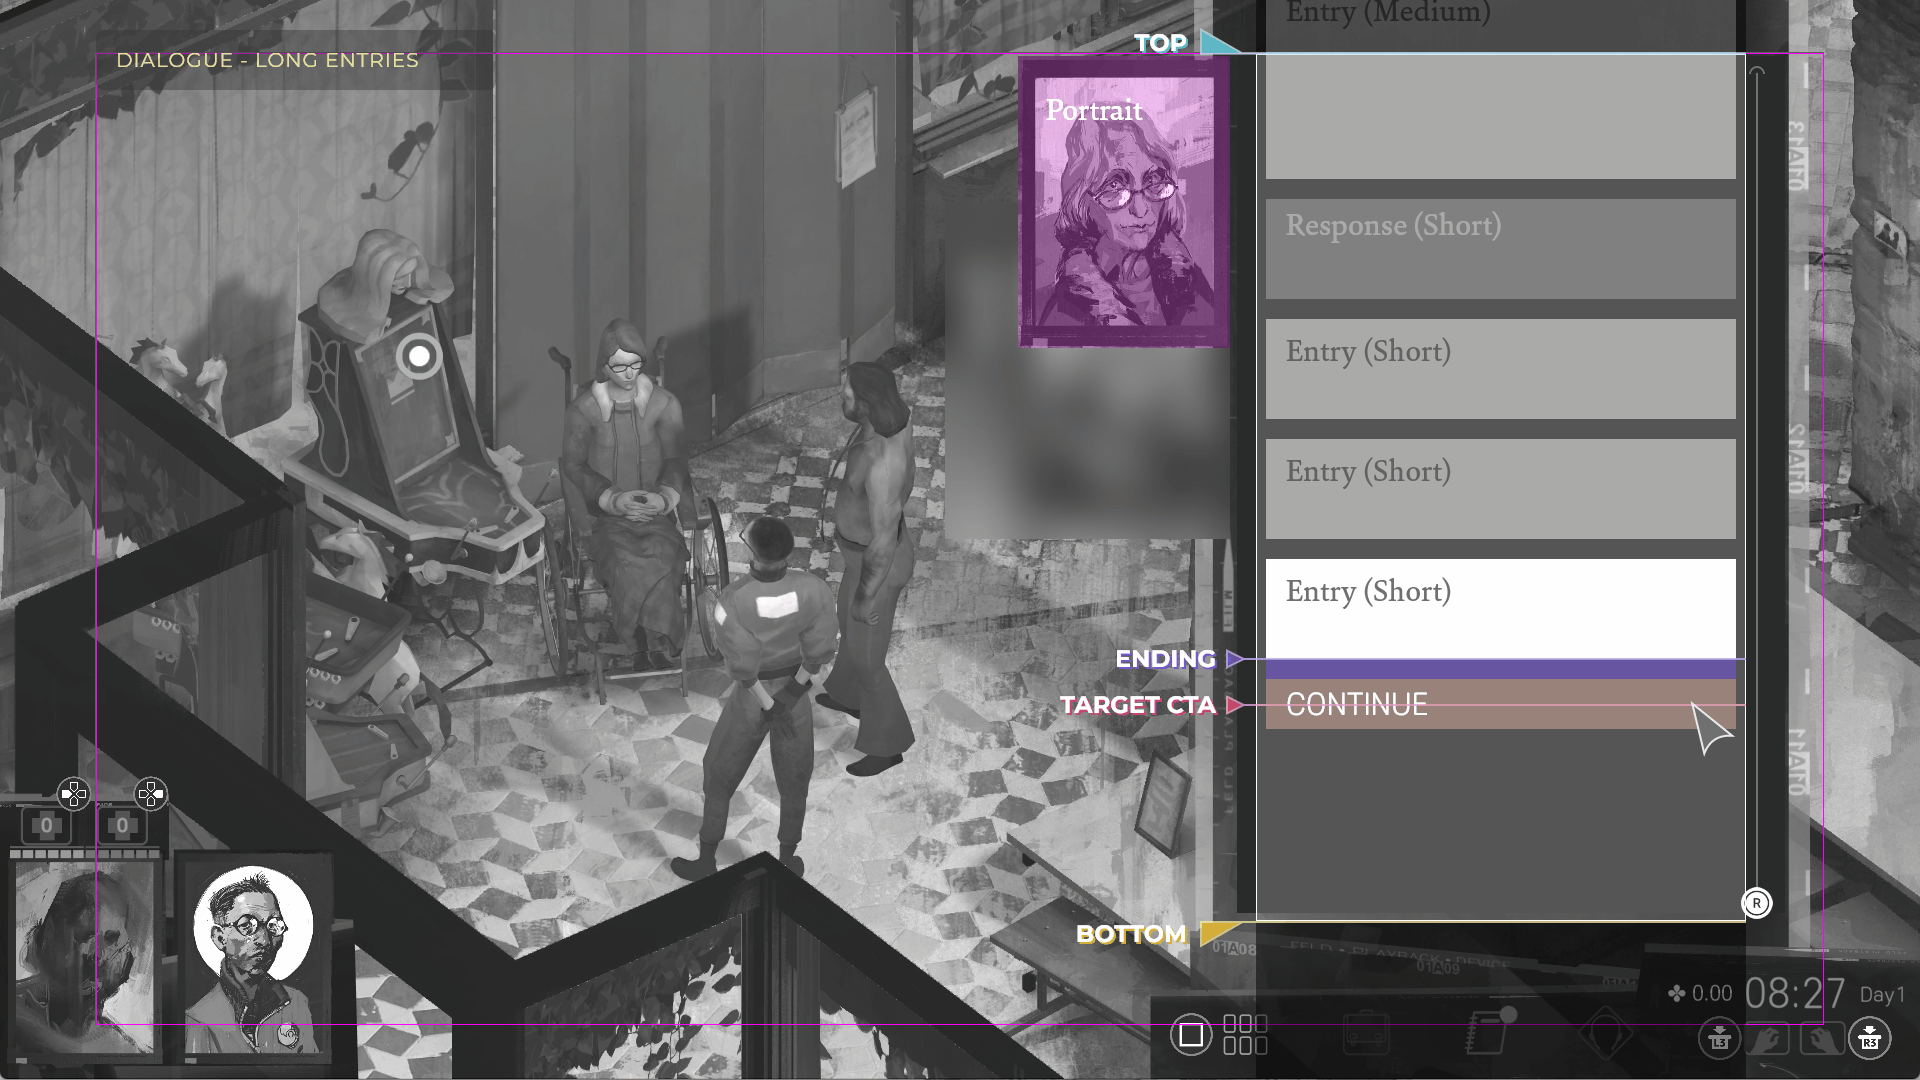Open the six-square grid menu icon

1245,1035
